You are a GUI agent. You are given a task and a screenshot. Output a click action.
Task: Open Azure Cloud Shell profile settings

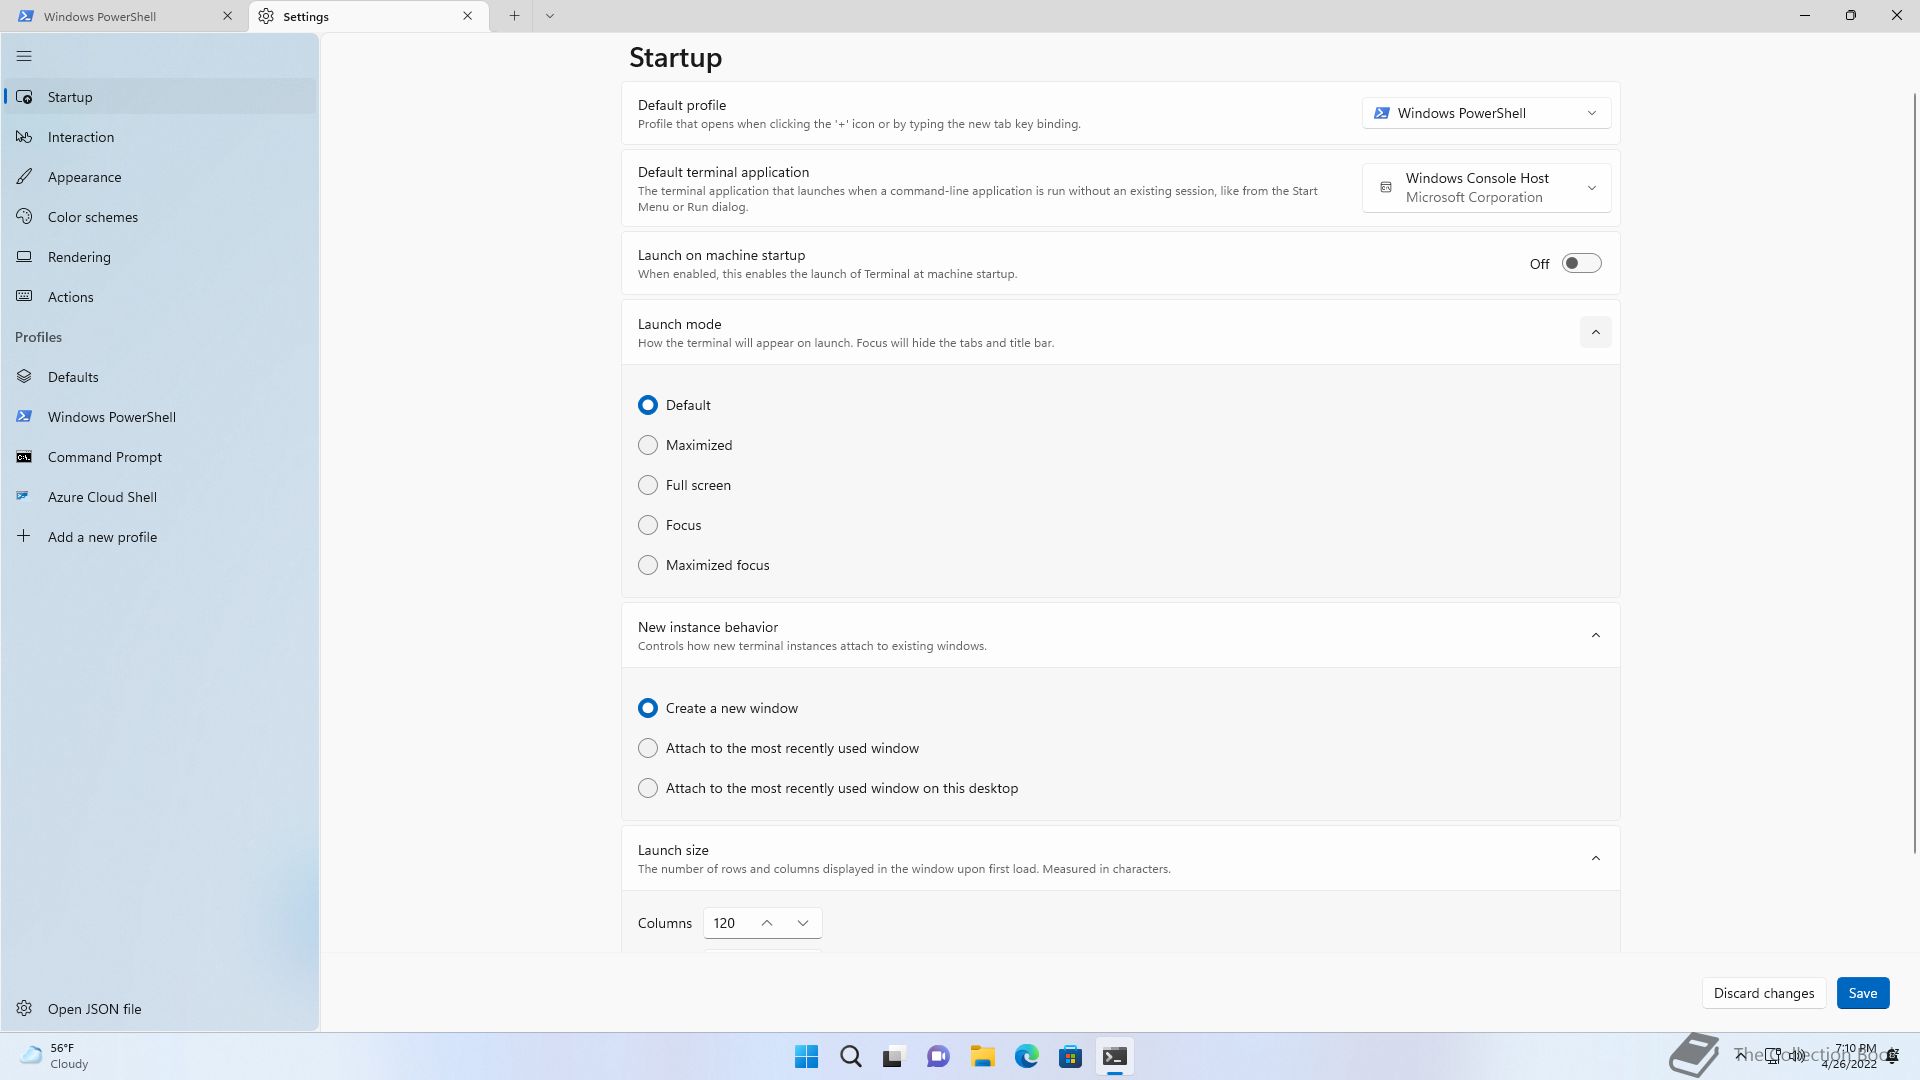pyautogui.click(x=160, y=497)
